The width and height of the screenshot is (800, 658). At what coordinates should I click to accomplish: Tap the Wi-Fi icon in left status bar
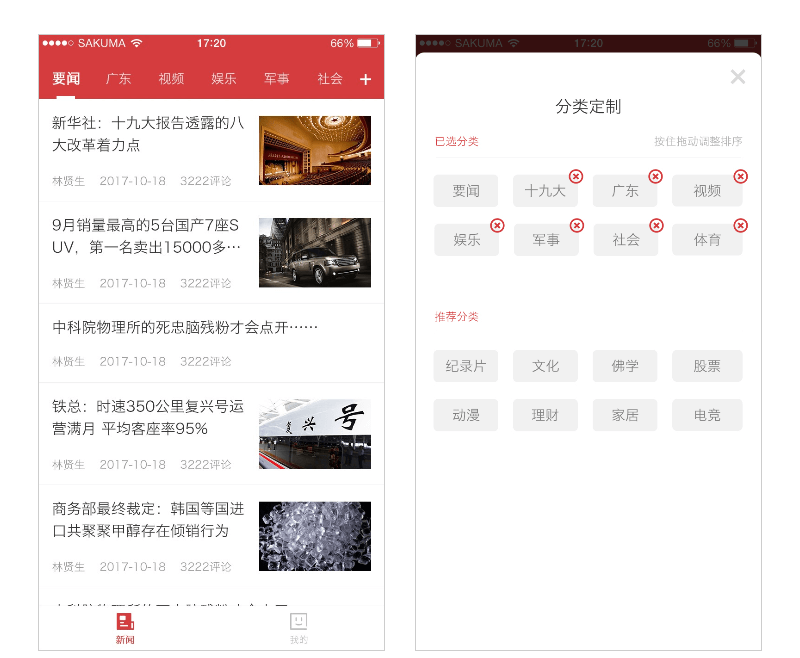point(136,43)
